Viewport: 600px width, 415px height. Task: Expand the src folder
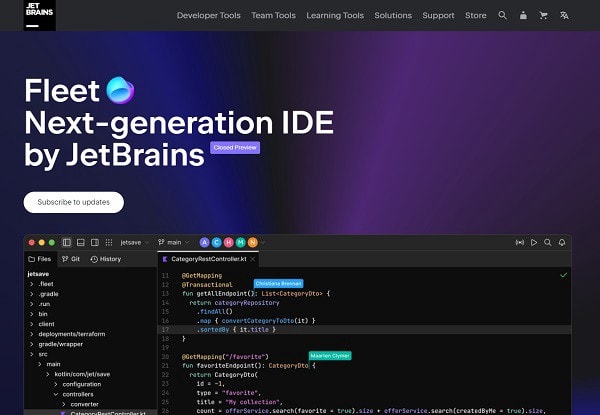coord(31,354)
